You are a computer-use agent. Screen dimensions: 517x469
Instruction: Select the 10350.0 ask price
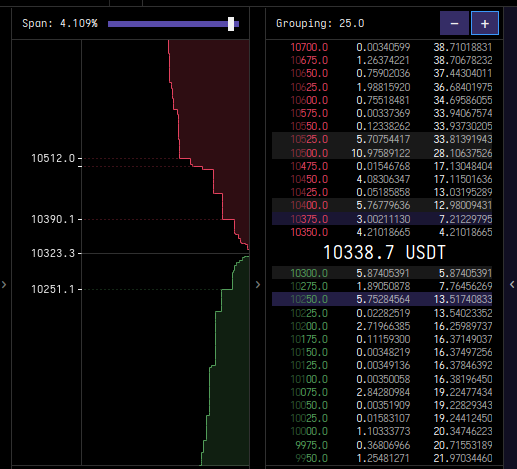309,232
